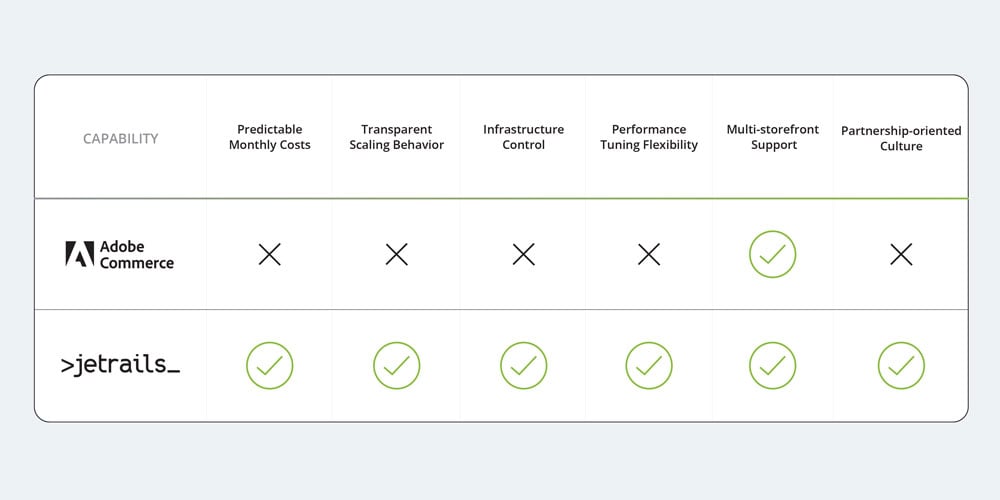1000x500 pixels.
Task: Click the Infrastructure Control header
Action: point(523,137)
